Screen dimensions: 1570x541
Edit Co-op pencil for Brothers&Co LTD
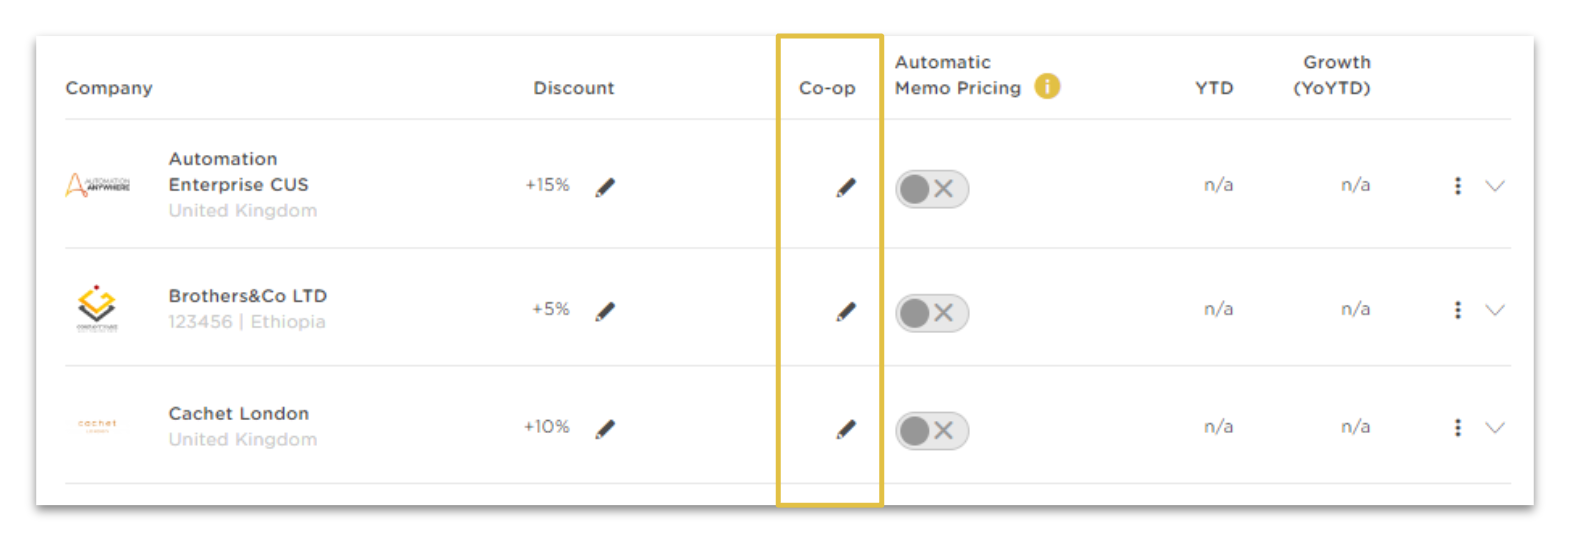click(x=846, y=312)
